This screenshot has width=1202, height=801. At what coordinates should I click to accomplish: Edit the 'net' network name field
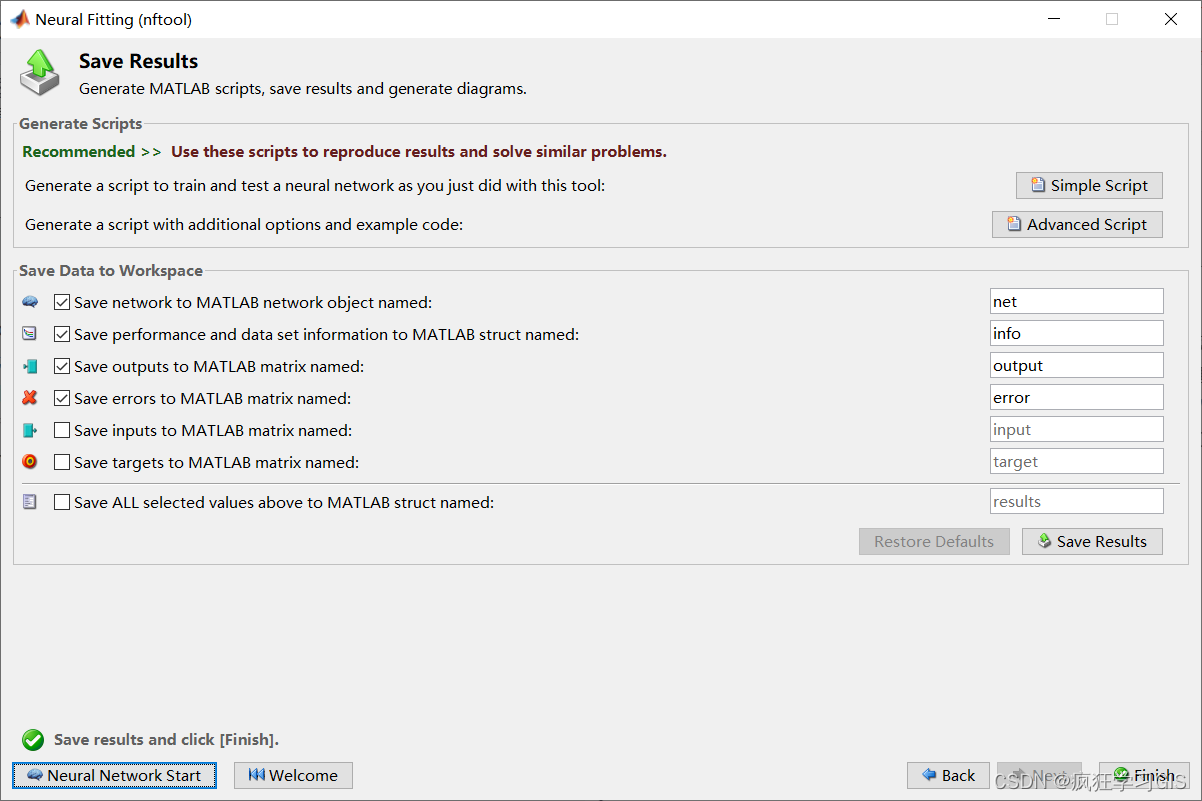(x=1076, y=301)
